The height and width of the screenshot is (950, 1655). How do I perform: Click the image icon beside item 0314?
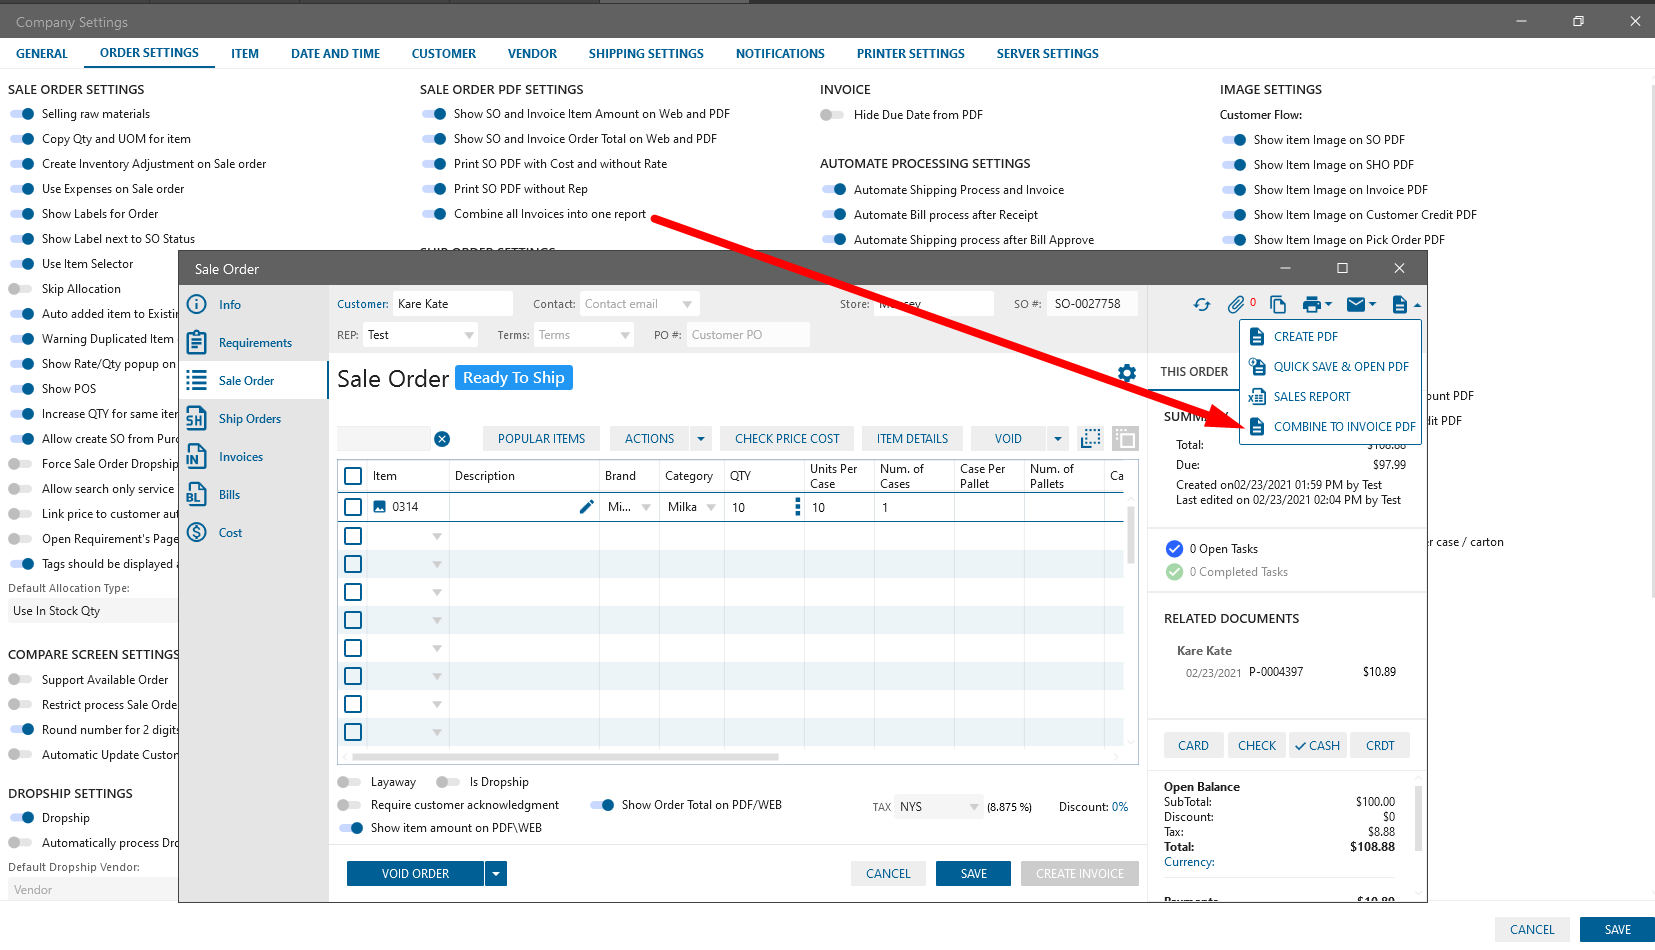(380, 507)
